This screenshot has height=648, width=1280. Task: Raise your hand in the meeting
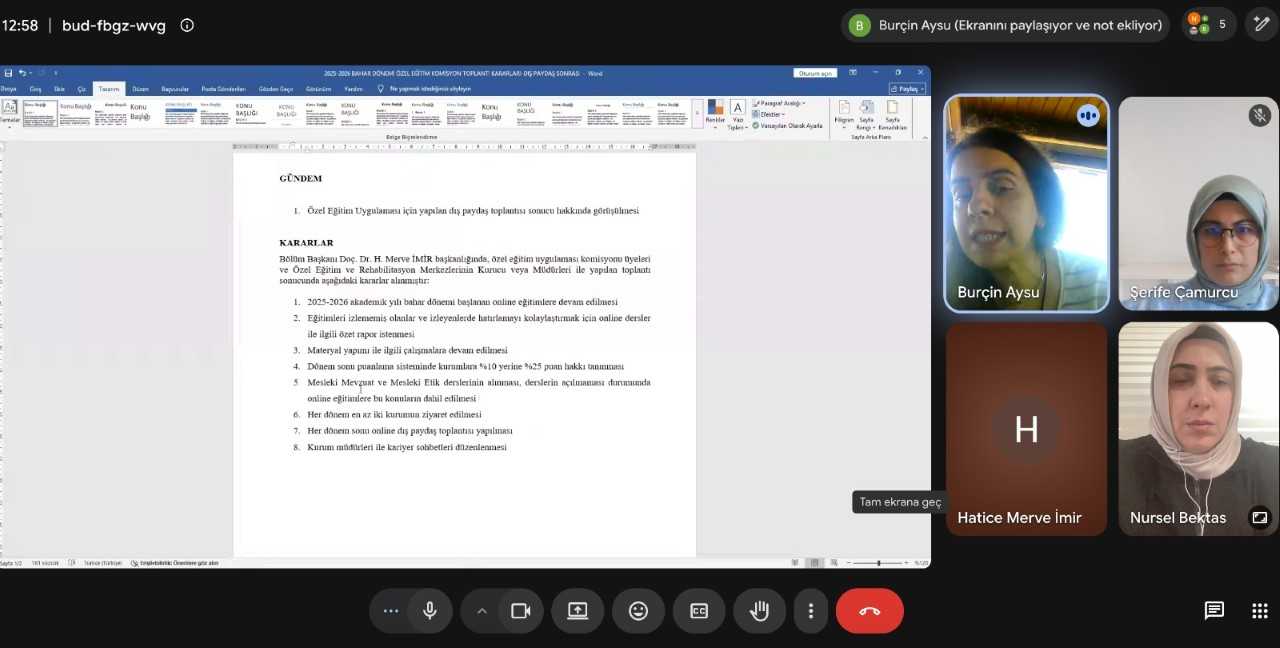759,611
